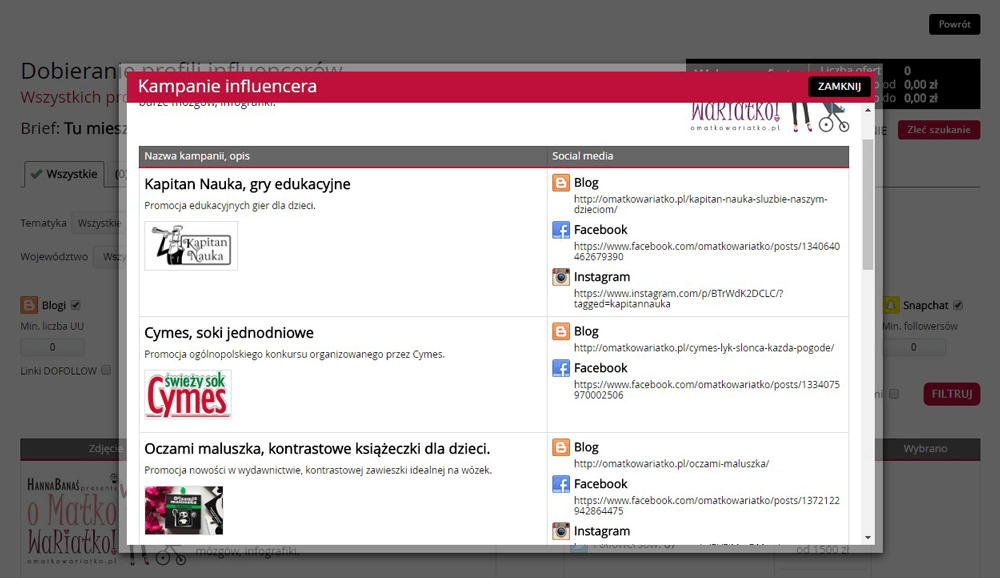Image resolution: width=1000 pixels, height=578 pixels.
Task: Click the modal scrollbar up arrow
Action: pyautogui.click(x=867, y=110)
